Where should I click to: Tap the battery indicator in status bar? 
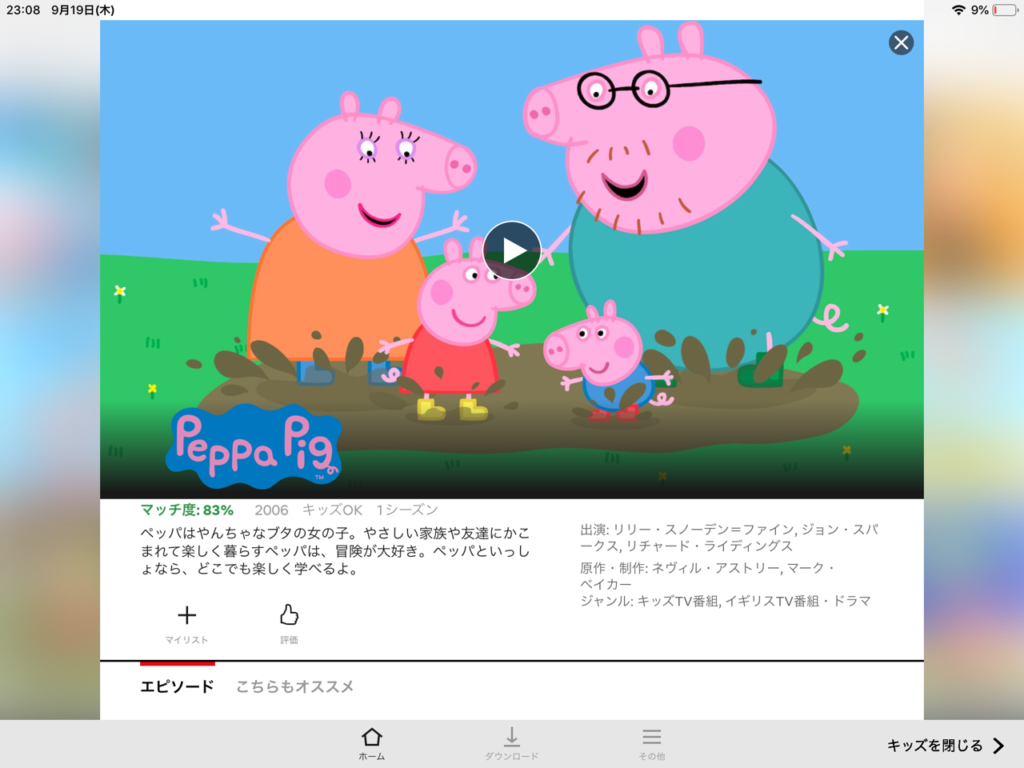tap(1004, 10)
